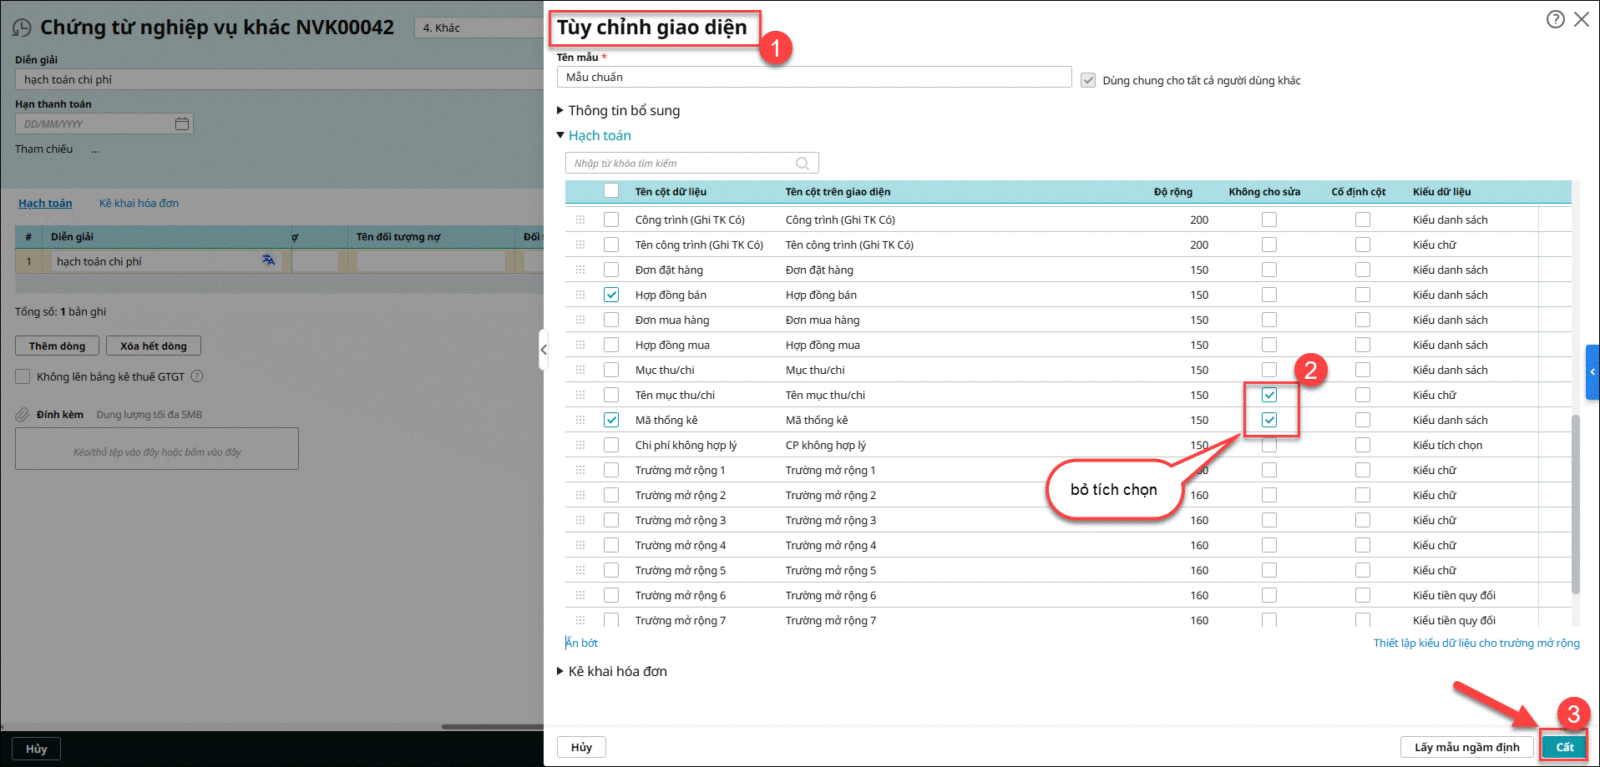Click the Cất save button
The height and width of the screenshot is (767, 1600).
point(1564,747)
